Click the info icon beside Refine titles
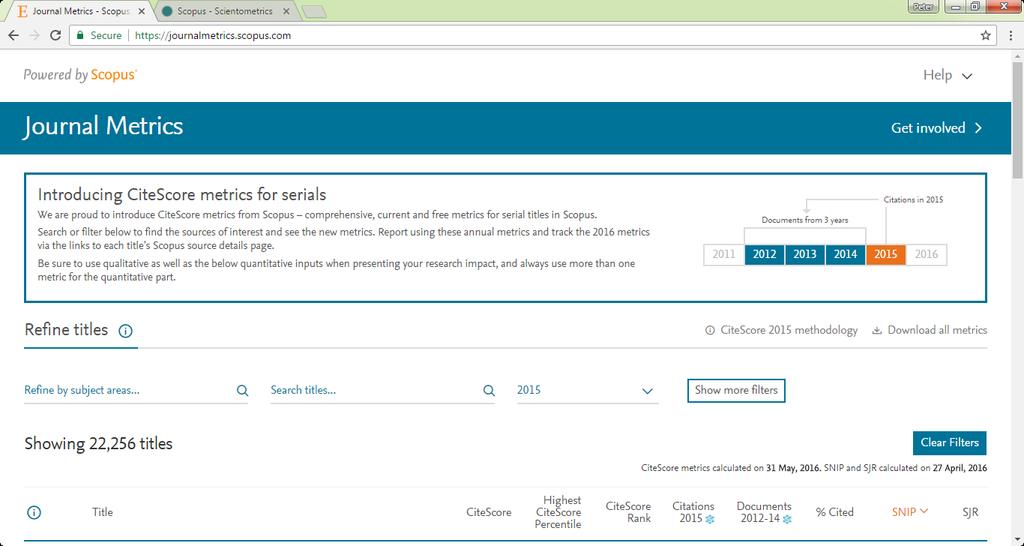 pyautogui.click(x=125, y=331)
